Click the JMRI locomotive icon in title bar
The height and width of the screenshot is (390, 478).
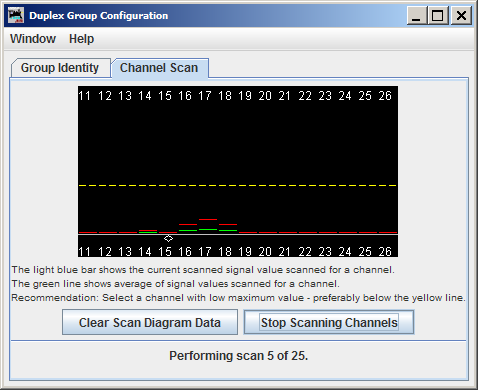(16, 15)
